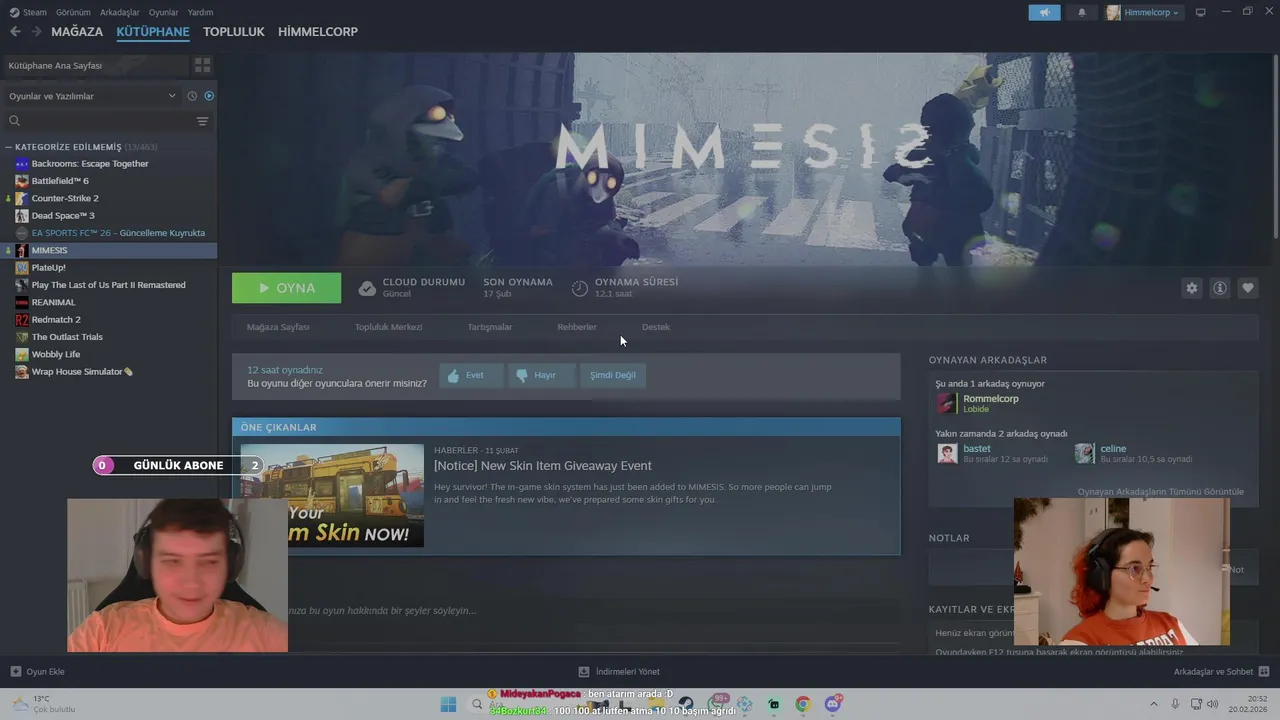The image size is (1280, 720).
Task: Open the Rehberler game tab
Action: click(577, 327)
